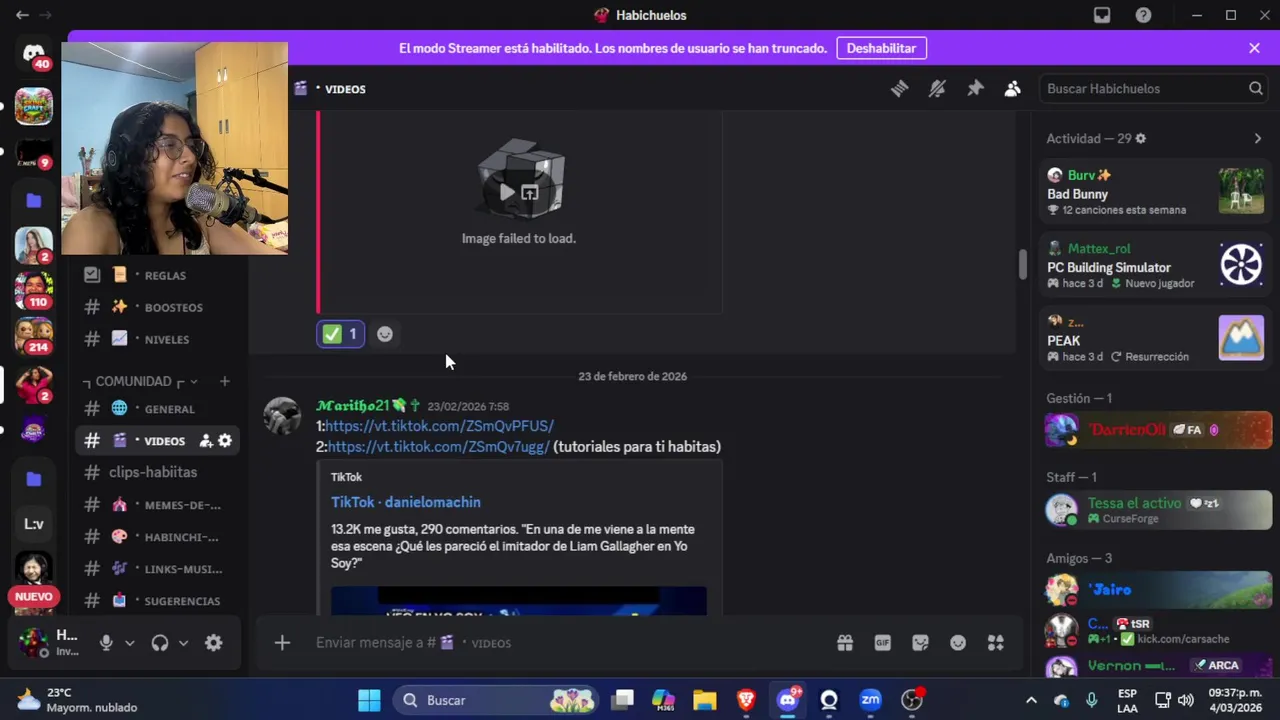The width and height of the screenshot is (1280, 720).
Task: Focus the Buscar Habichuelos search field
Action: pos(1154,89)
